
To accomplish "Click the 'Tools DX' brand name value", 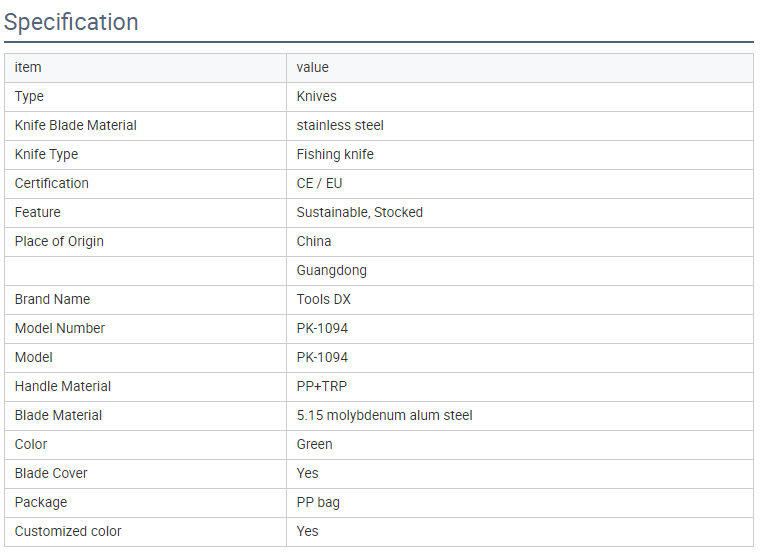I will point(324,300).
